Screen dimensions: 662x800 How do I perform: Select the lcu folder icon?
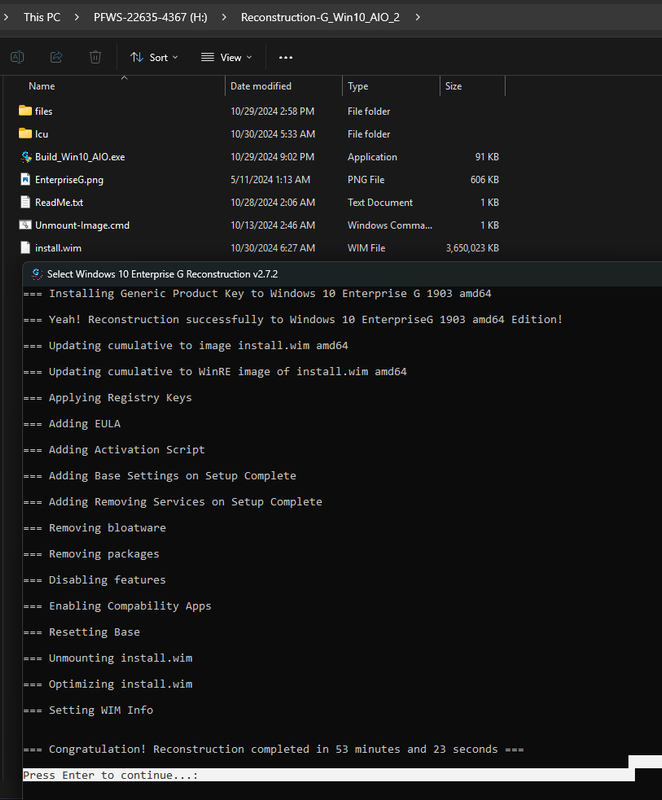pos(25,134)
